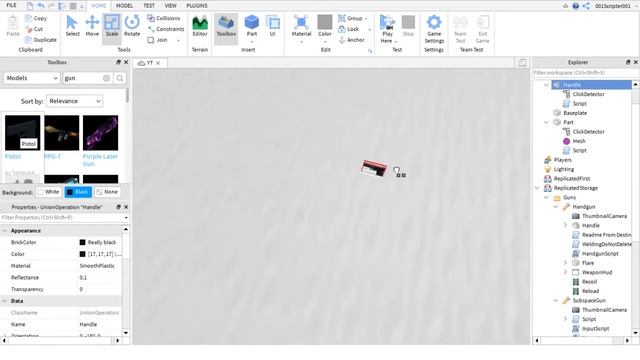Collapse the Data properties section

5,301
